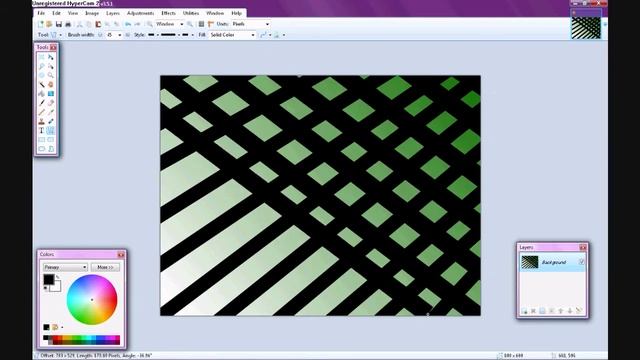Select the Color Picker tool

[51, 111]
